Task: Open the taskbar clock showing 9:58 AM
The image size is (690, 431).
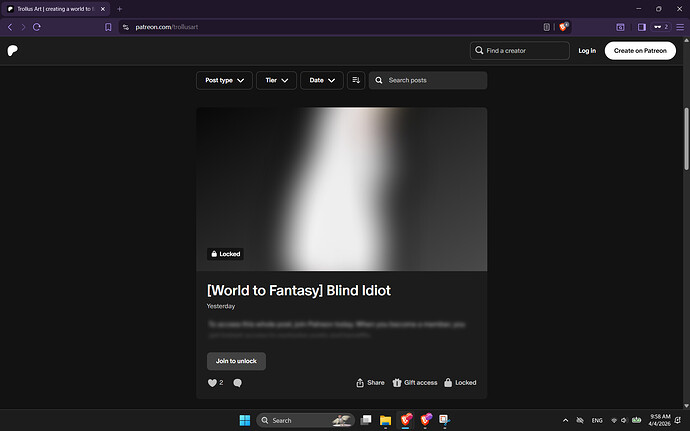Action: pyautogui.click(x=659, y=420)
